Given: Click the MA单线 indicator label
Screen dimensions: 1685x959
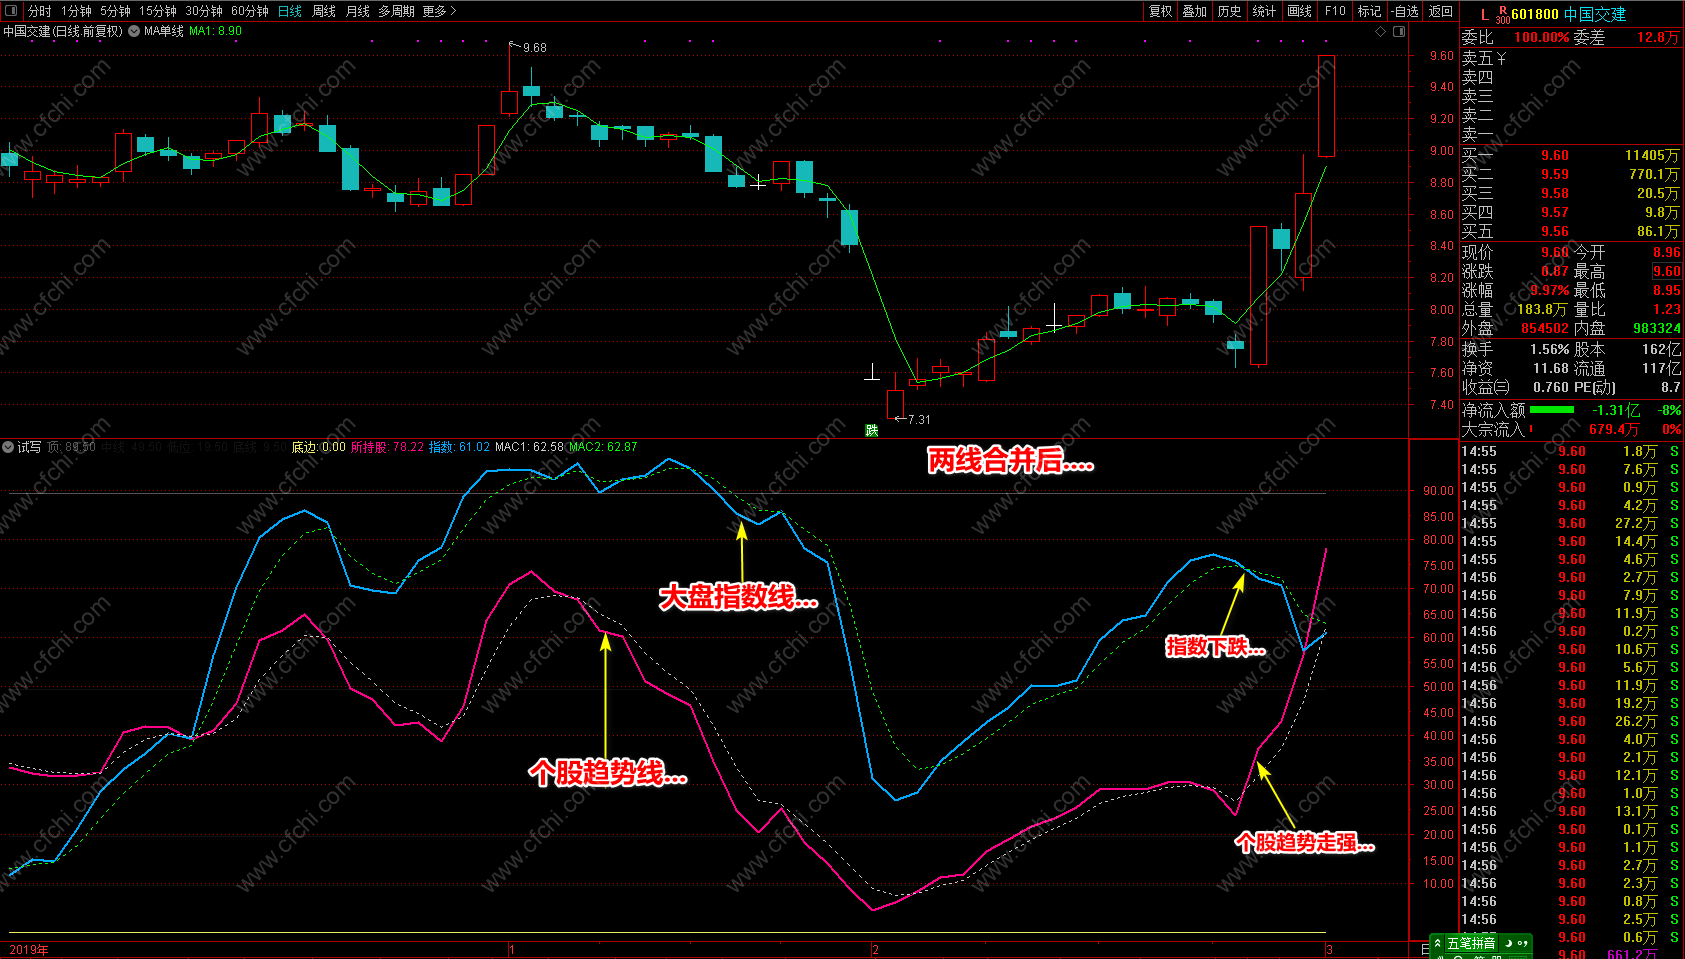Looking at the screenshot, I should click(164, 31).
